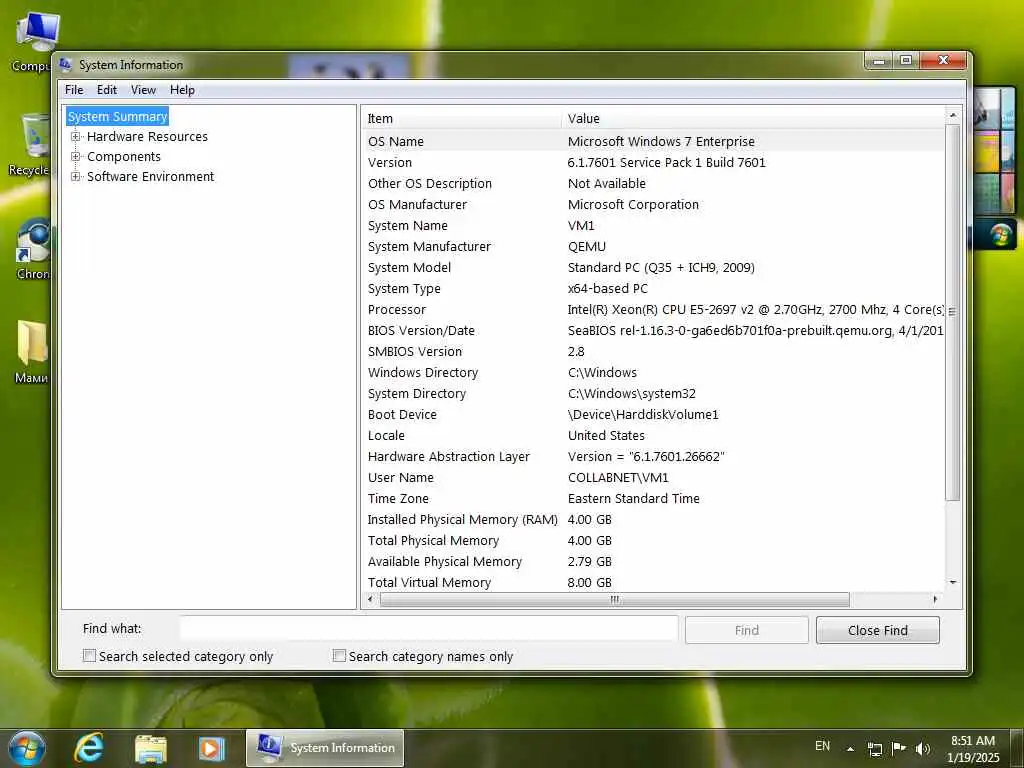
Task: Launch Internet Explorer from the taskbar
Action: pos(89,748)
